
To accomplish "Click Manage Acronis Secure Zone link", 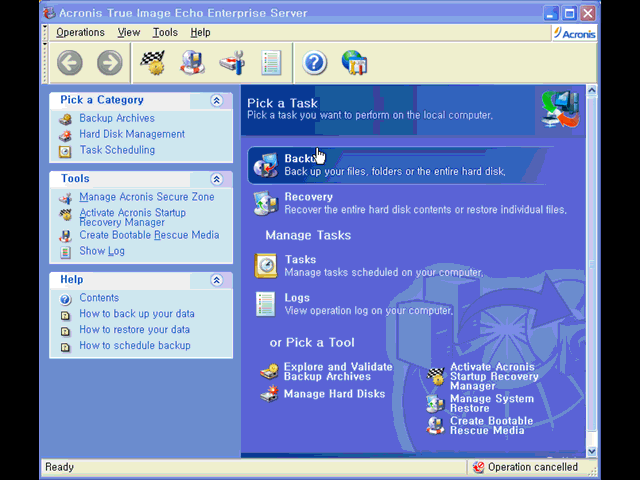I will (x=146, y=197).
